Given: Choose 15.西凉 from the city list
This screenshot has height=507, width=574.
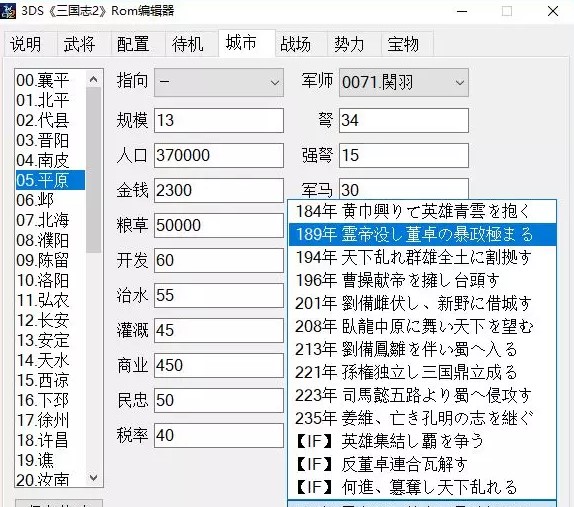Looking at the screenshot, I should coord(50,380).
